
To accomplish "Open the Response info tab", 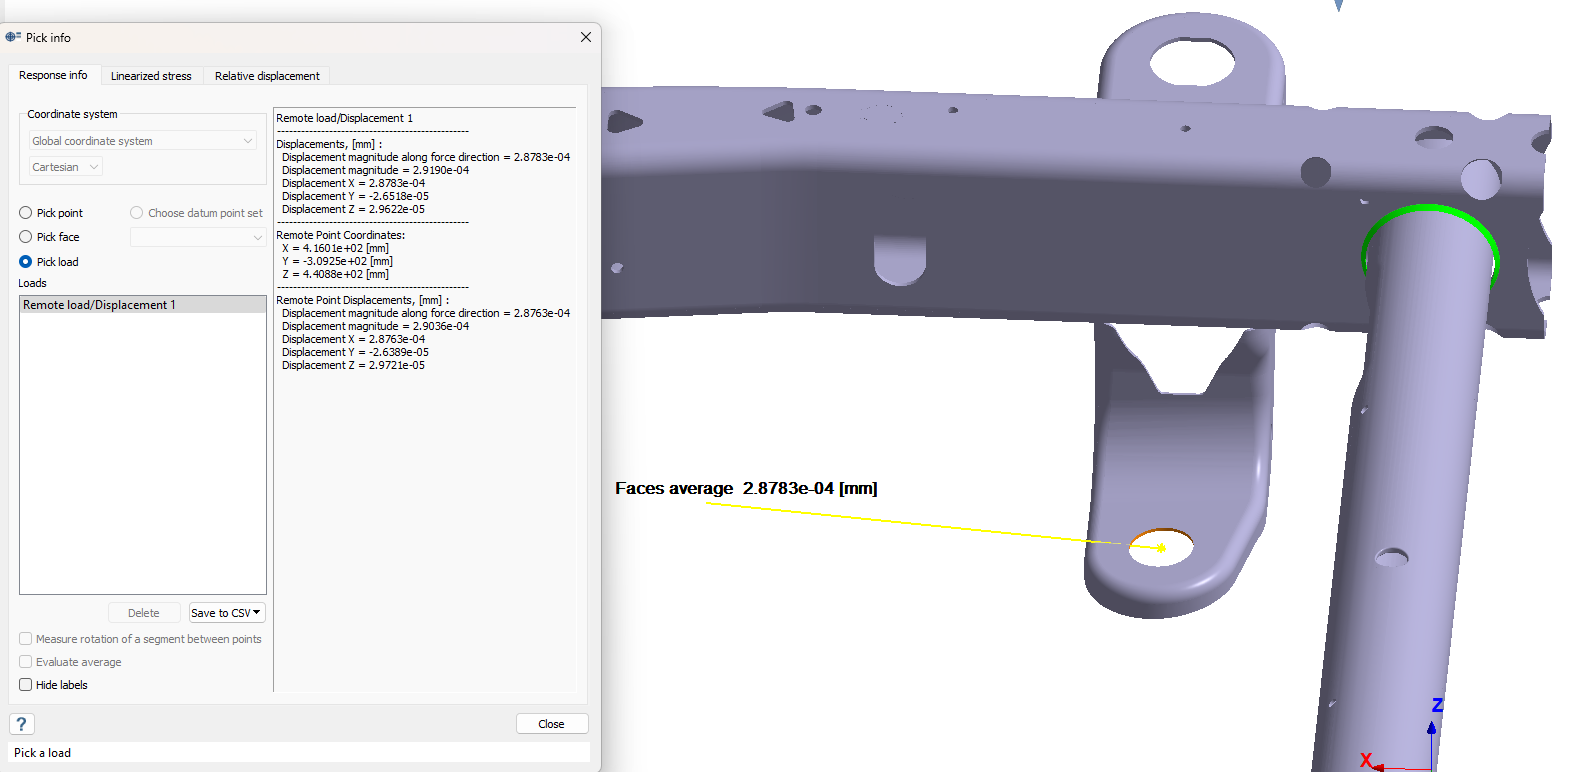I will pos(53,76).
